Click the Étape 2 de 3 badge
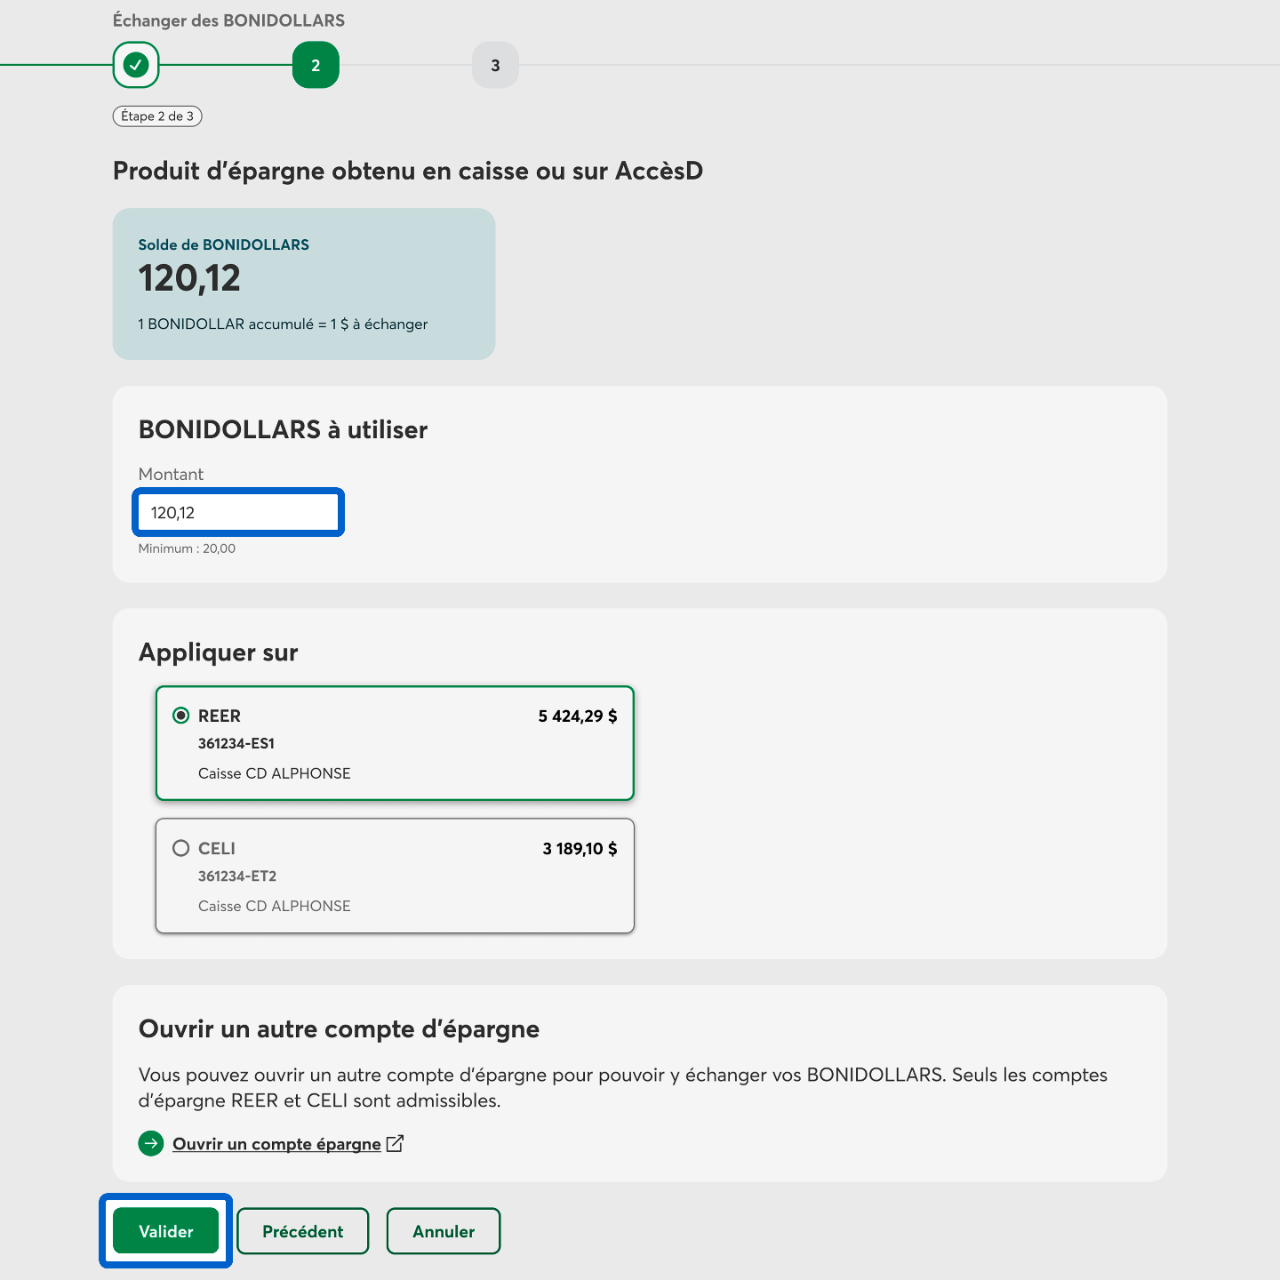Screen dimensions: 1280x1280 click(157, 116)
